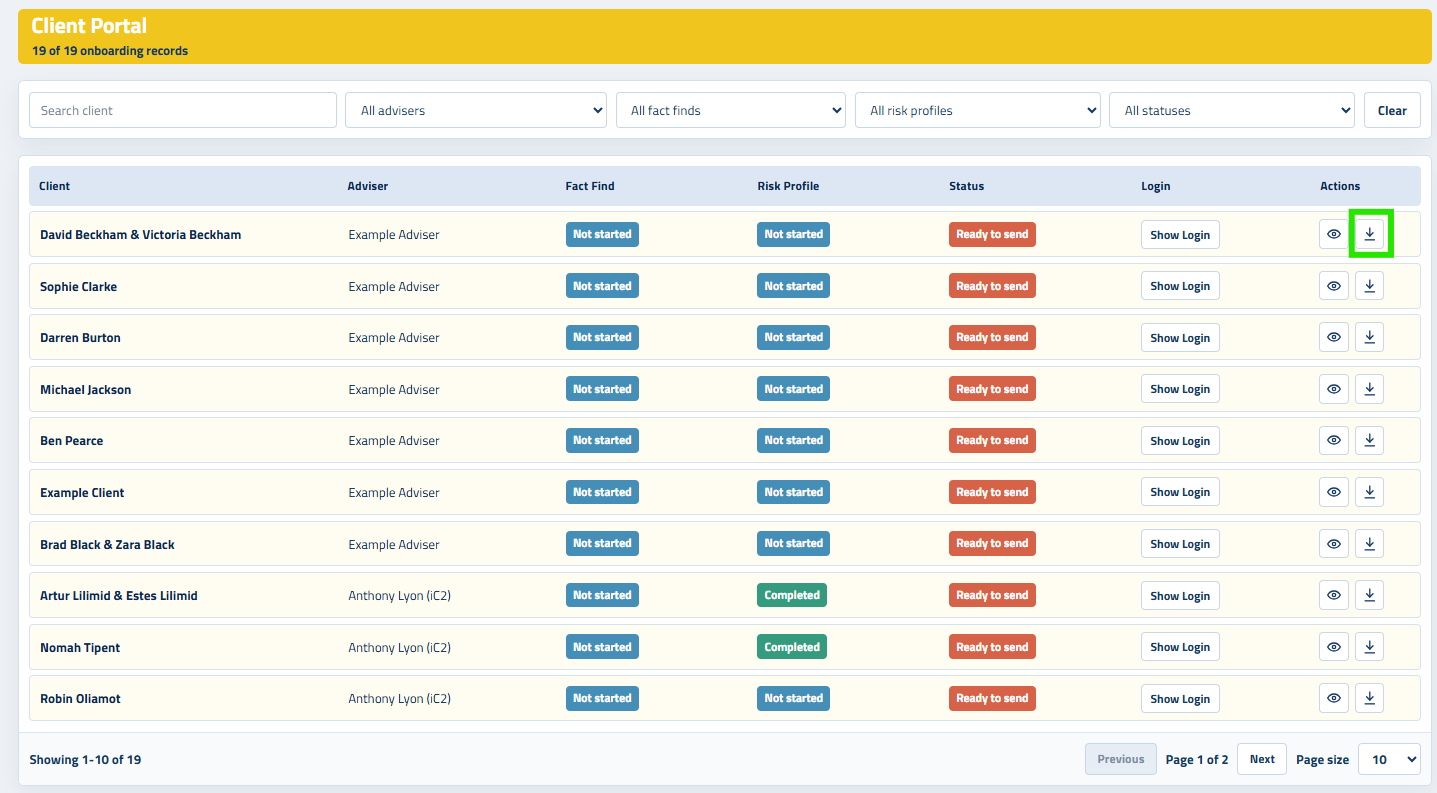This screenshot has width=1437, height=793.
Task: Click the Client Portal heading
Action: [x=89, y=27]
